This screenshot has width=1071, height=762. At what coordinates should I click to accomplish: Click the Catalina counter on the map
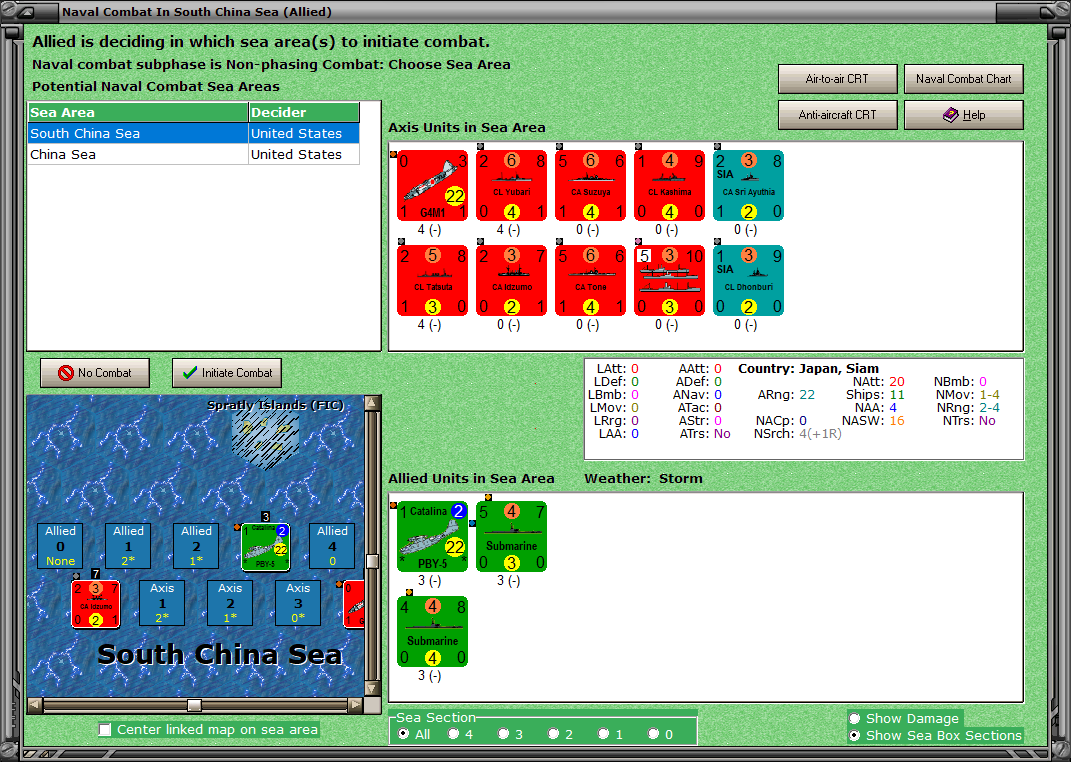click(266, 547)
